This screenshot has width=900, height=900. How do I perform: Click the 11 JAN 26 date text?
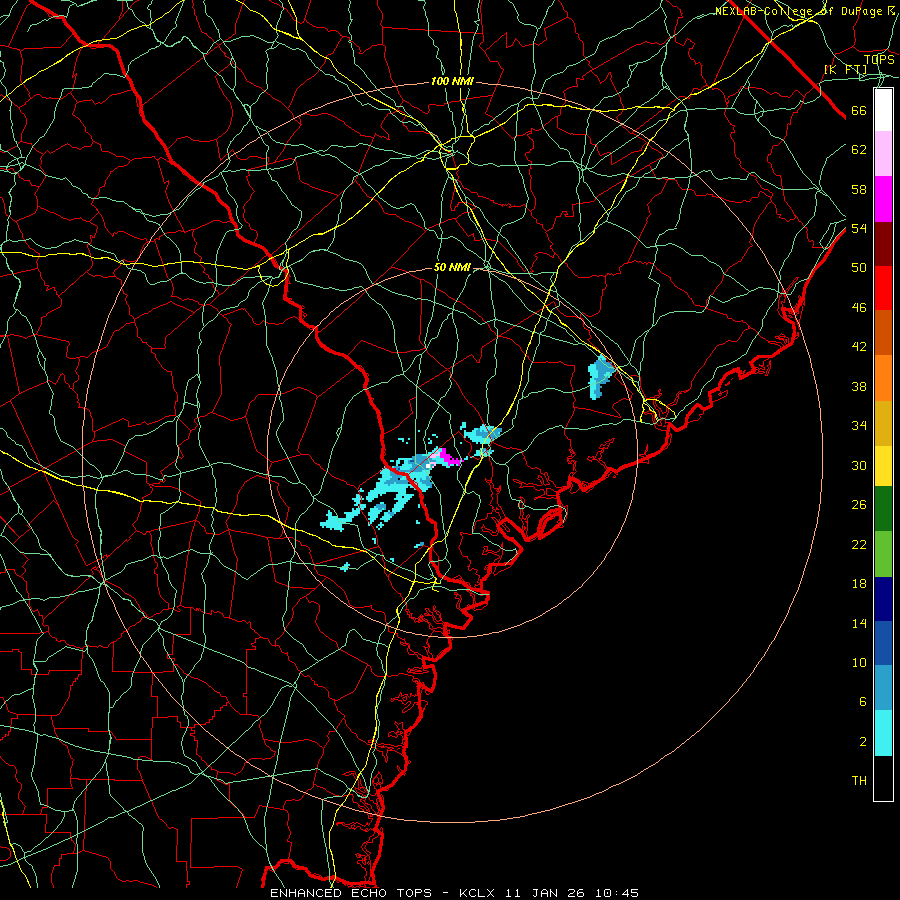tap(547, 893)
